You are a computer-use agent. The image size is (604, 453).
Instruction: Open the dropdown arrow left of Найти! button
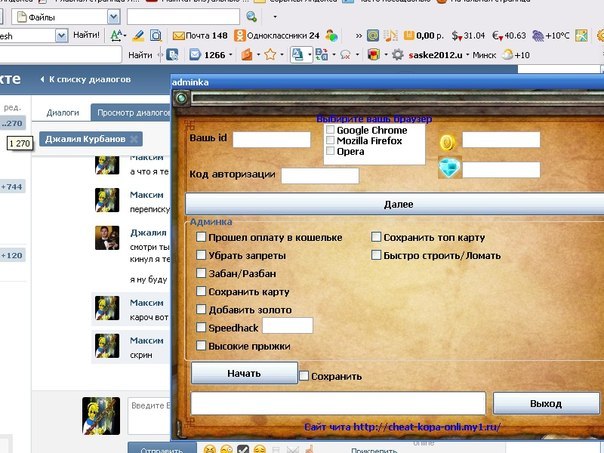click(61, 36)
